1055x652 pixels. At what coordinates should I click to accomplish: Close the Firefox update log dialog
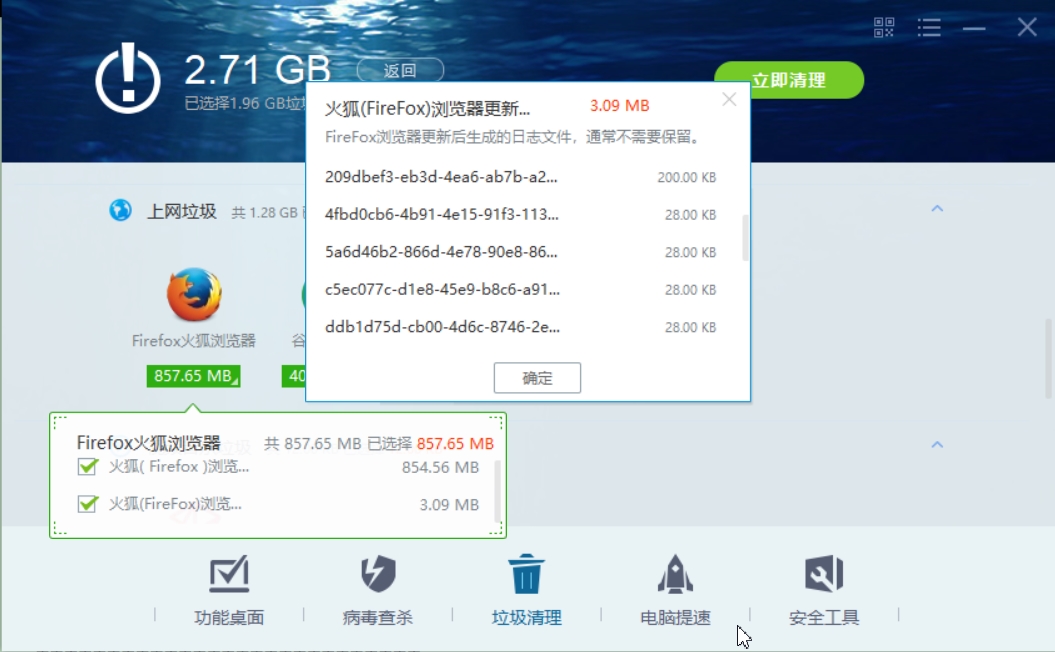tap(729, 100)
